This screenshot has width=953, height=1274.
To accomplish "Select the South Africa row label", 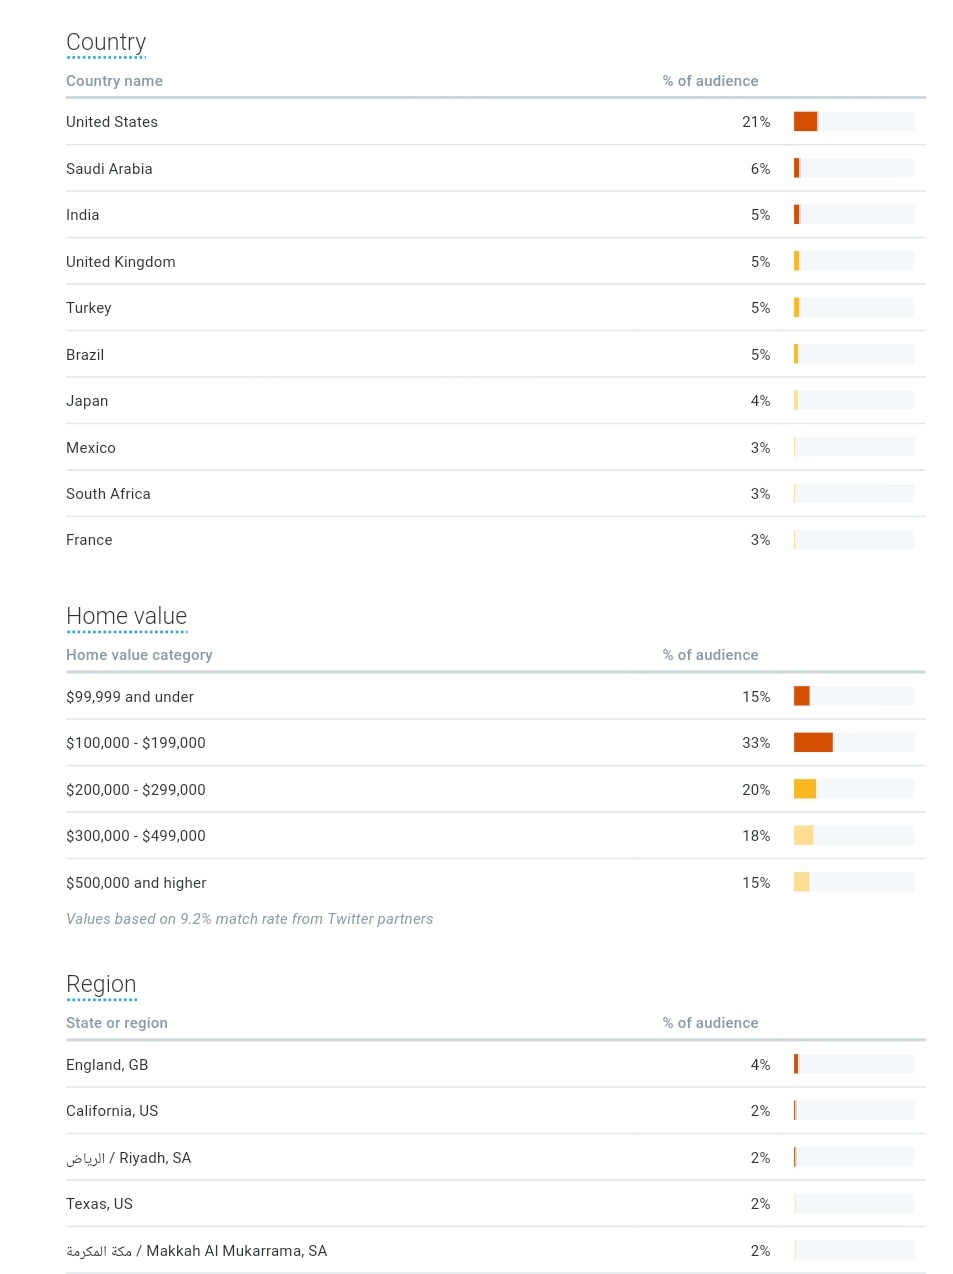I will point(108,494).
